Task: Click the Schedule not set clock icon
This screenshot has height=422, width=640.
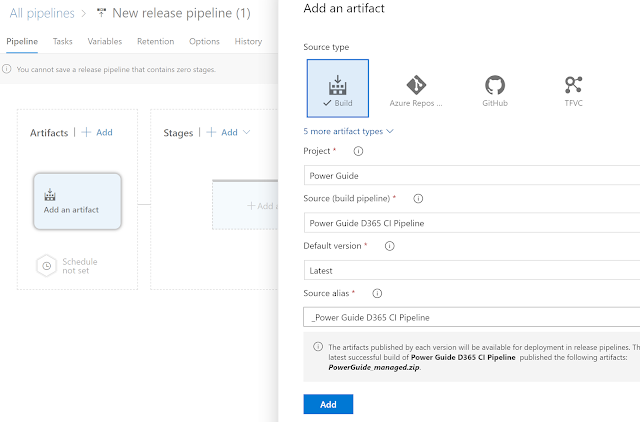Action: point(45,266)
